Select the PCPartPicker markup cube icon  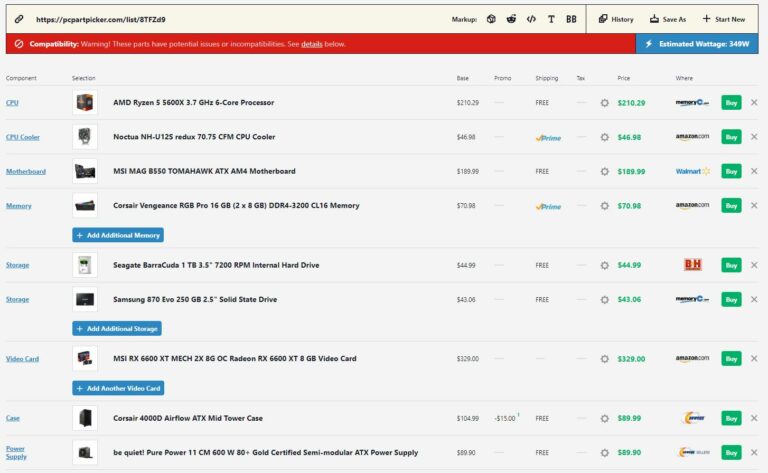[491, 19]
